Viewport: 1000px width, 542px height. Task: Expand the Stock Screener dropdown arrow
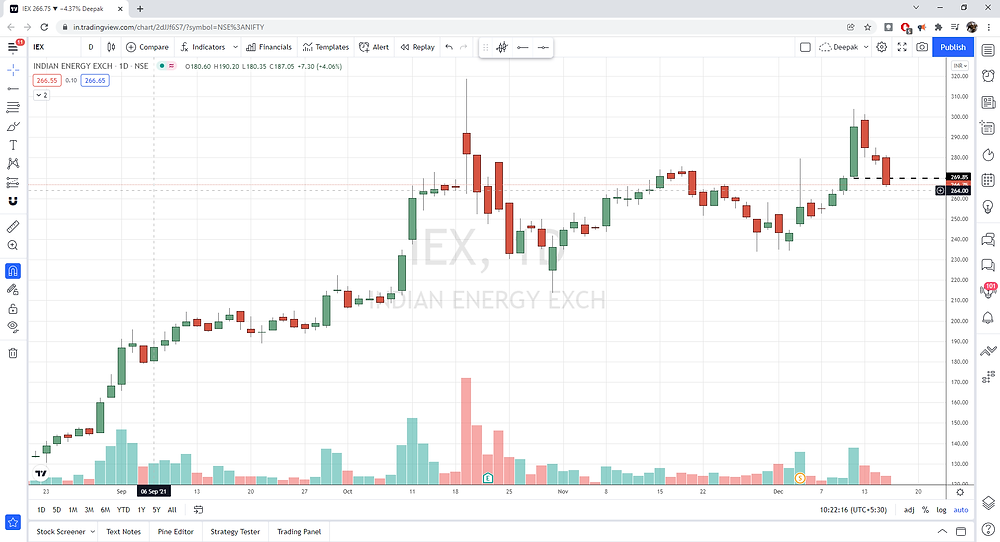pyautogui.click(x=92, y=531)
